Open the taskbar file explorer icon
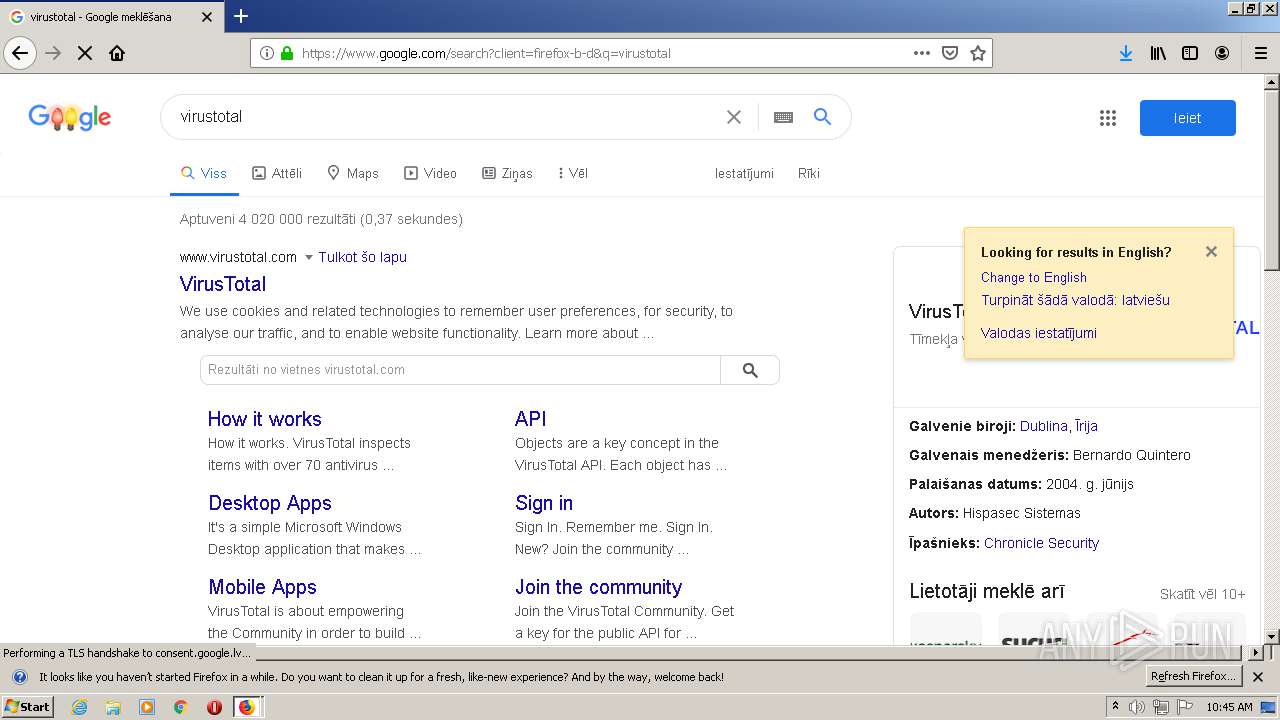This screenshot has width=1280, height=720. pos(113,707)
